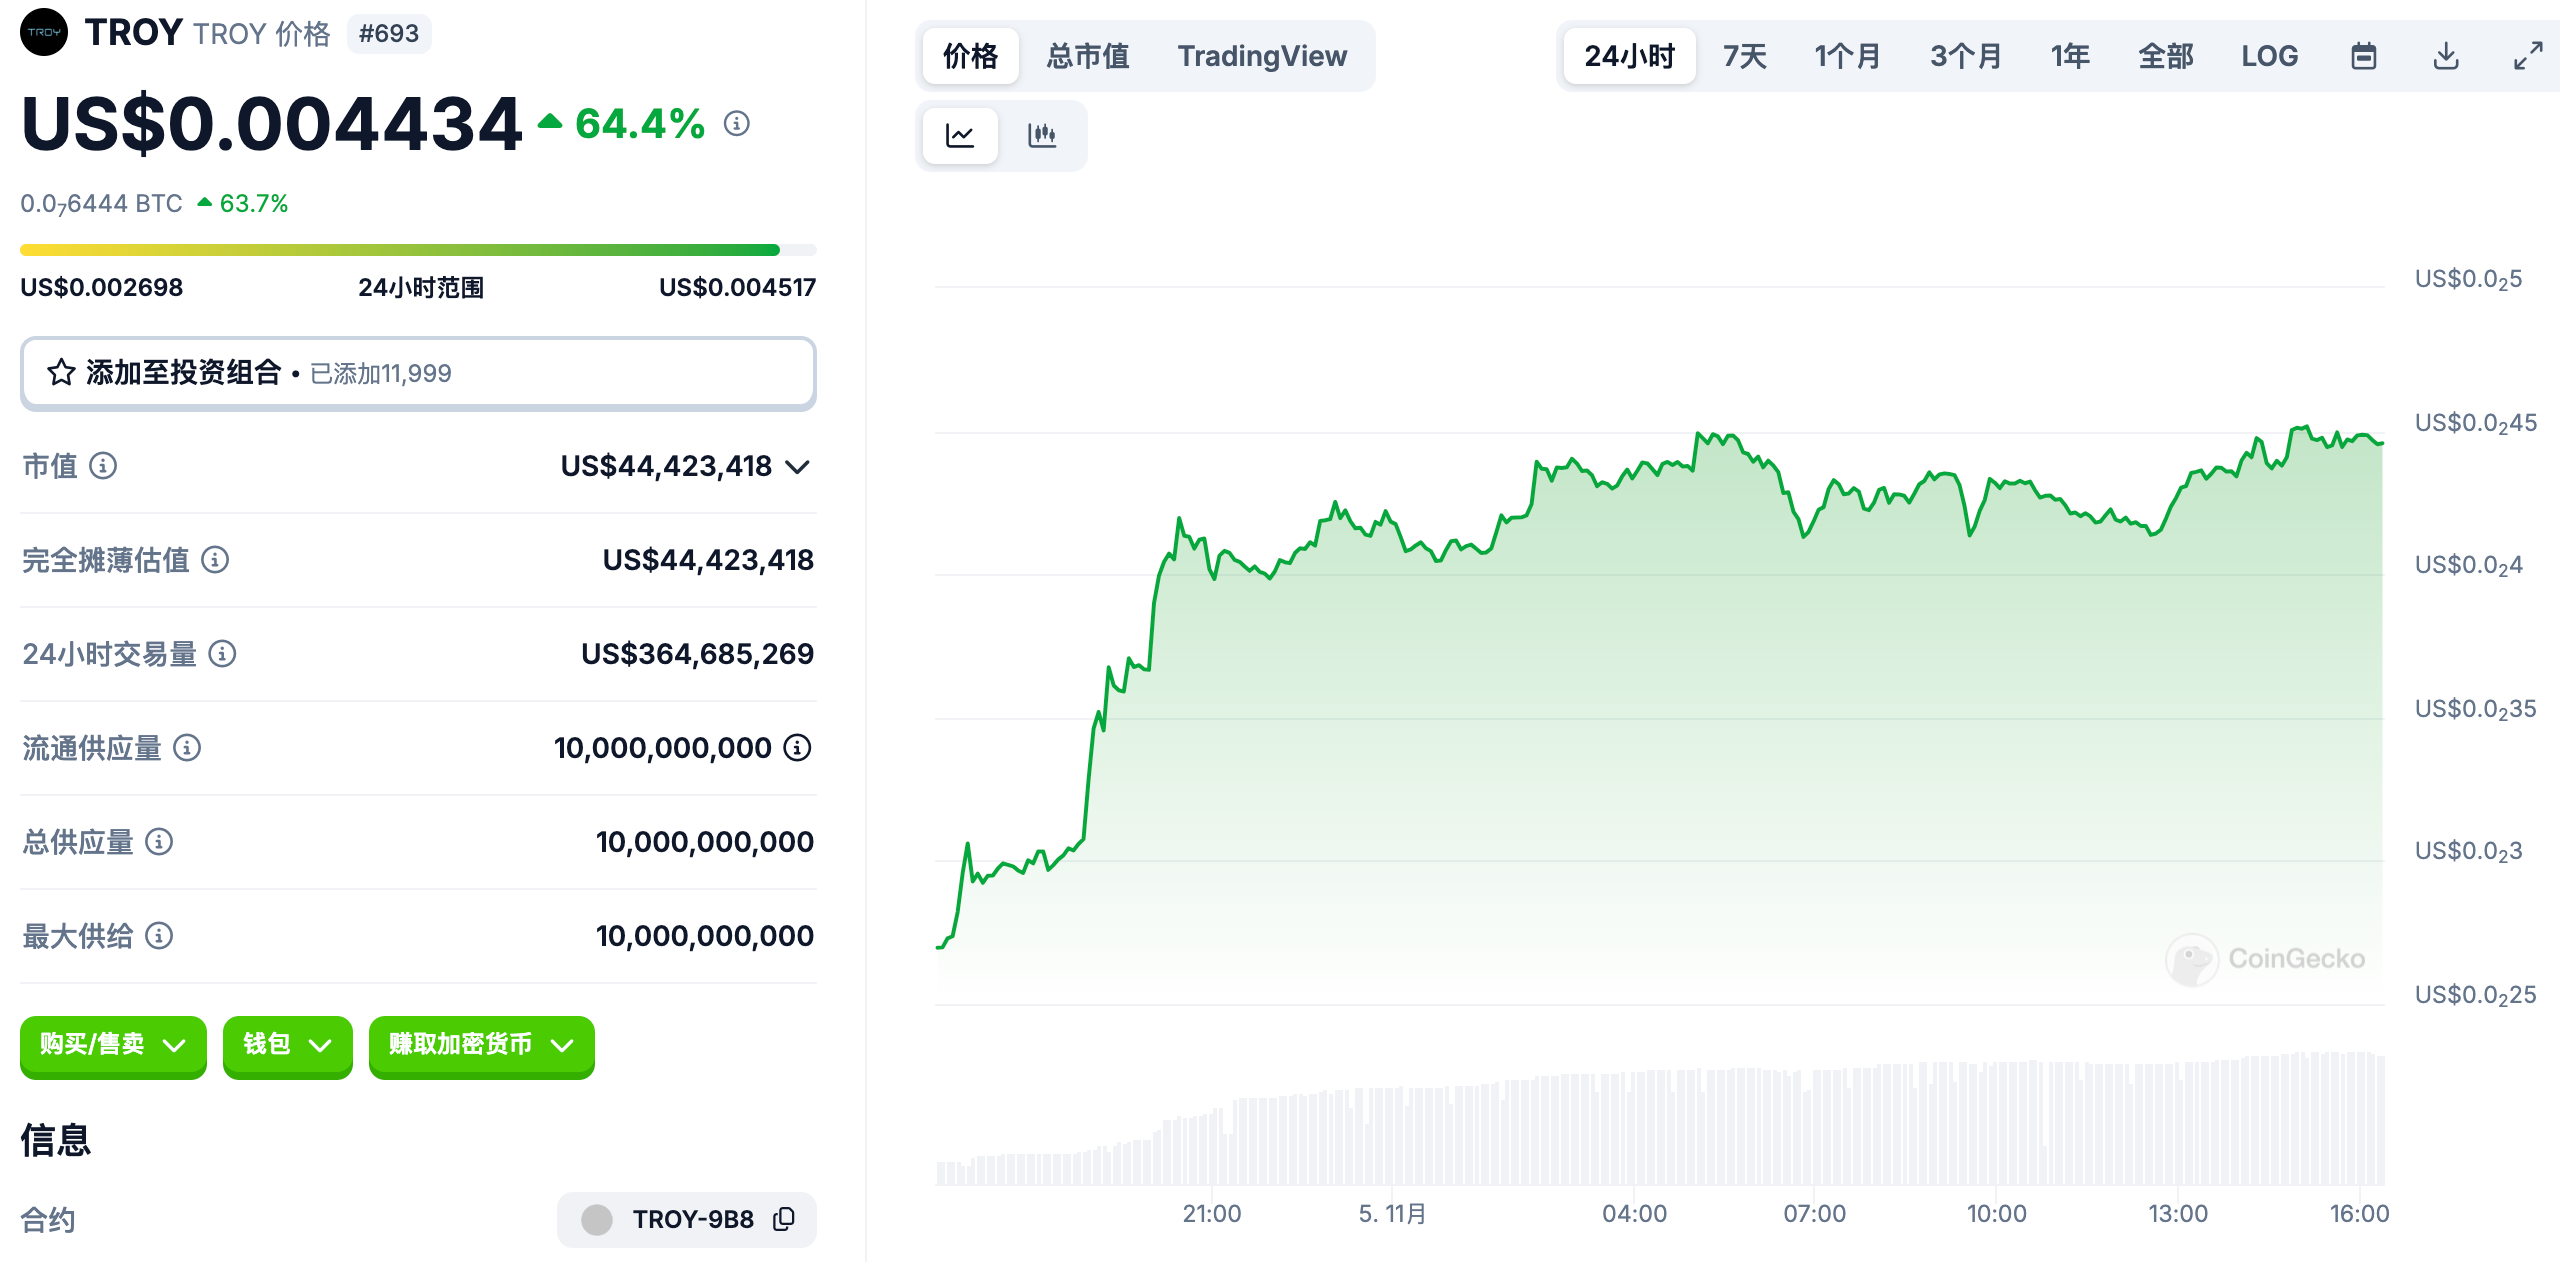This screenshot has width=2576, height=1262.
Task: Open the calendar date range picker
Action: [2363, 56]
